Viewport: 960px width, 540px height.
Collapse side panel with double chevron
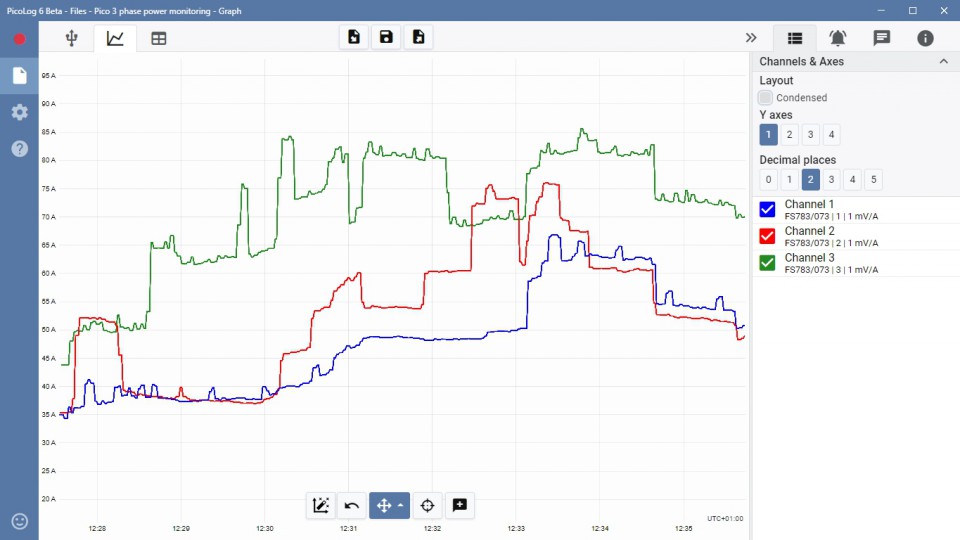[751, 38]
